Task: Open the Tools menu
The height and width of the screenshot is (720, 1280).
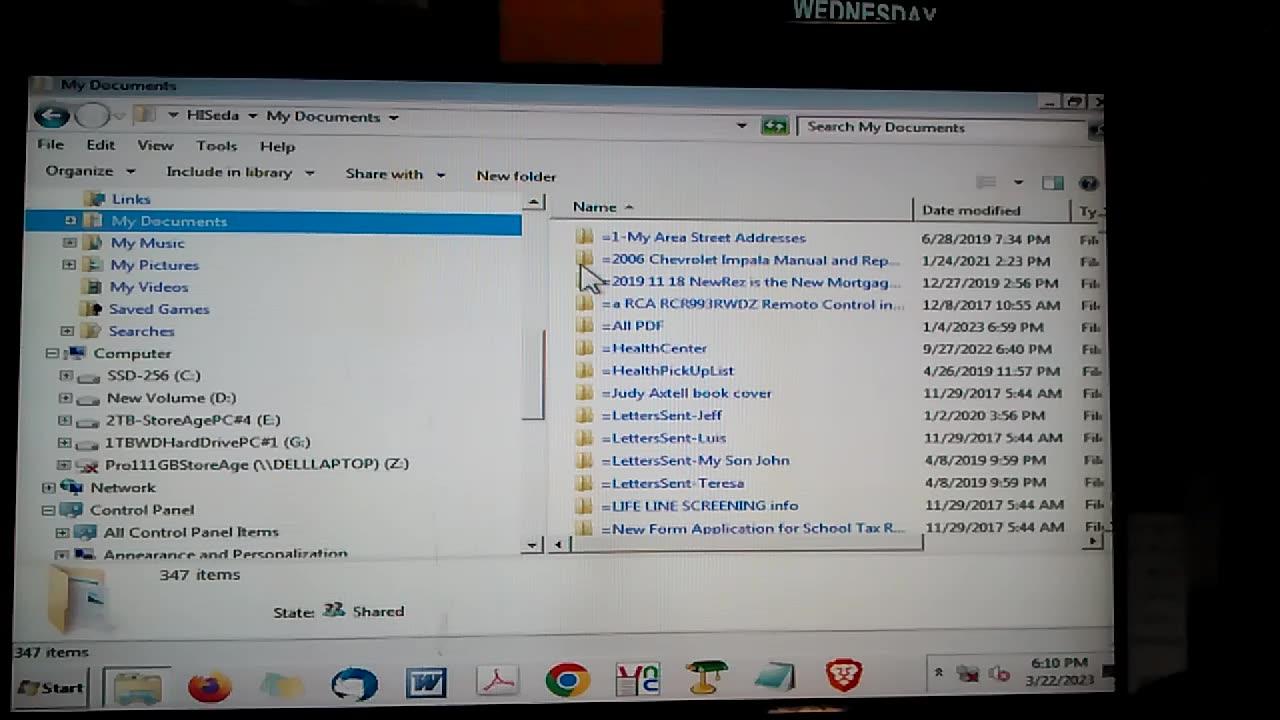Action: (x=216, y=146)
